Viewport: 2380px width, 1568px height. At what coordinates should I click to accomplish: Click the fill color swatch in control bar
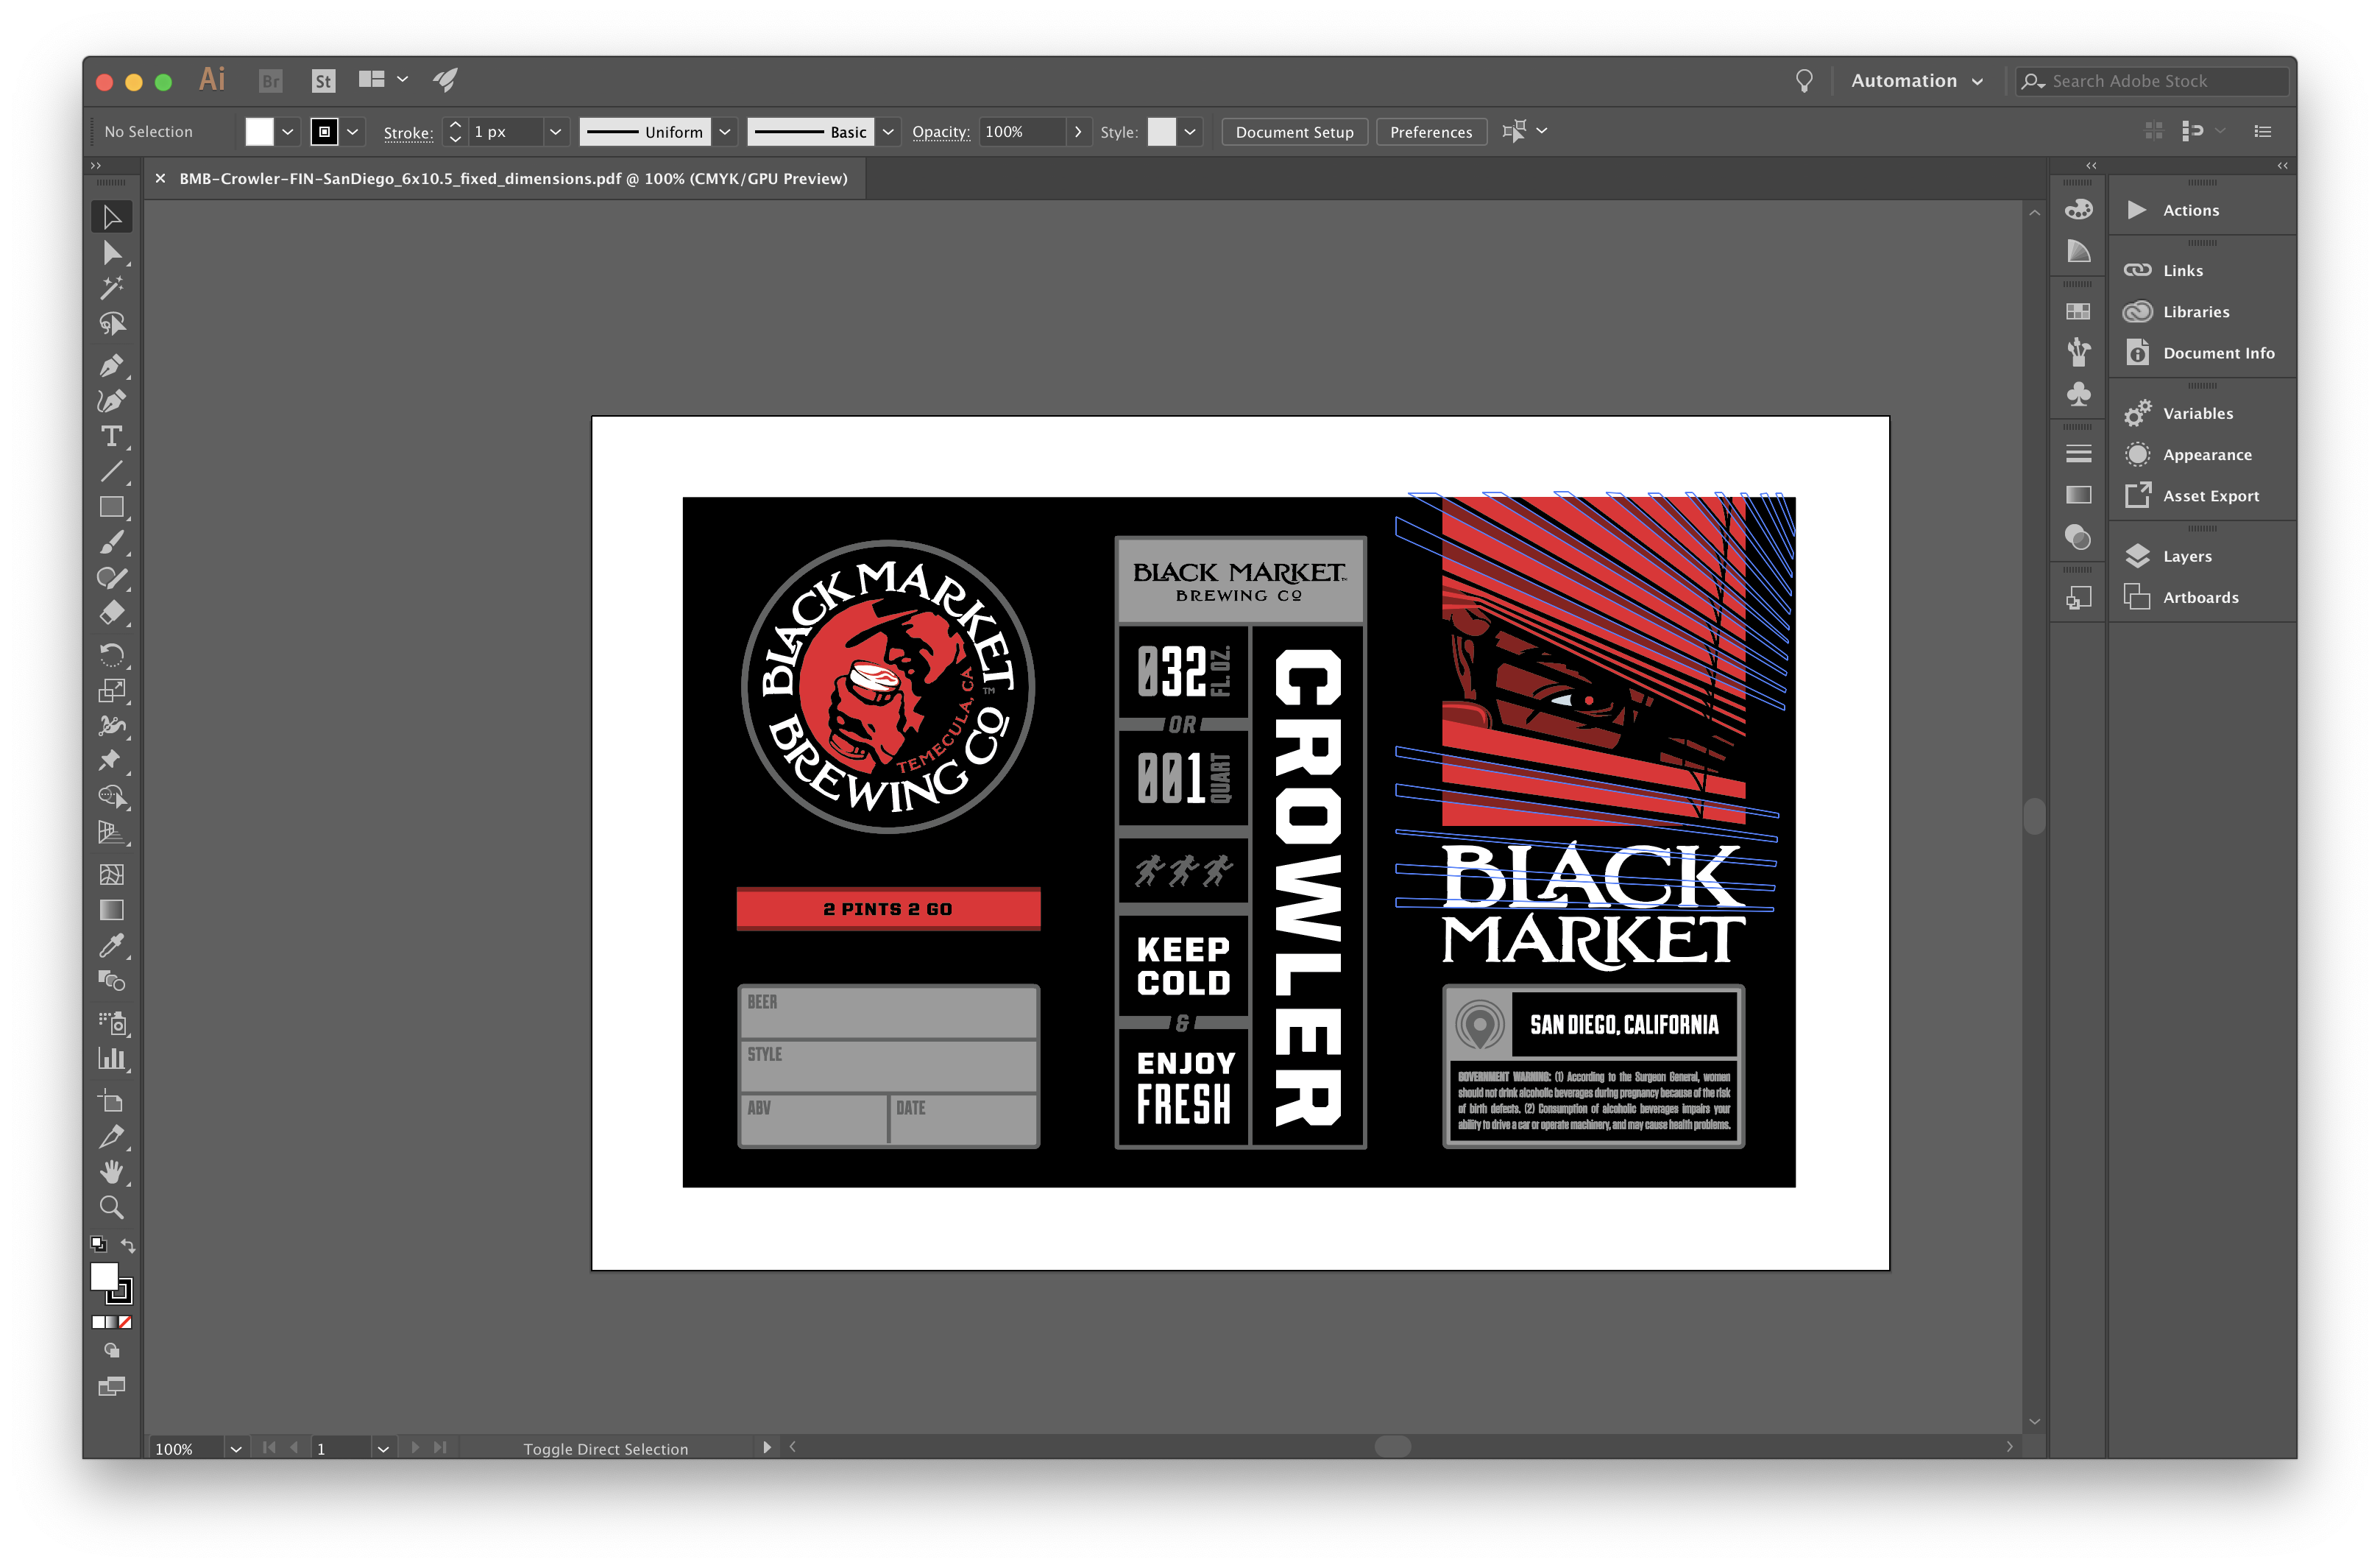259,132
